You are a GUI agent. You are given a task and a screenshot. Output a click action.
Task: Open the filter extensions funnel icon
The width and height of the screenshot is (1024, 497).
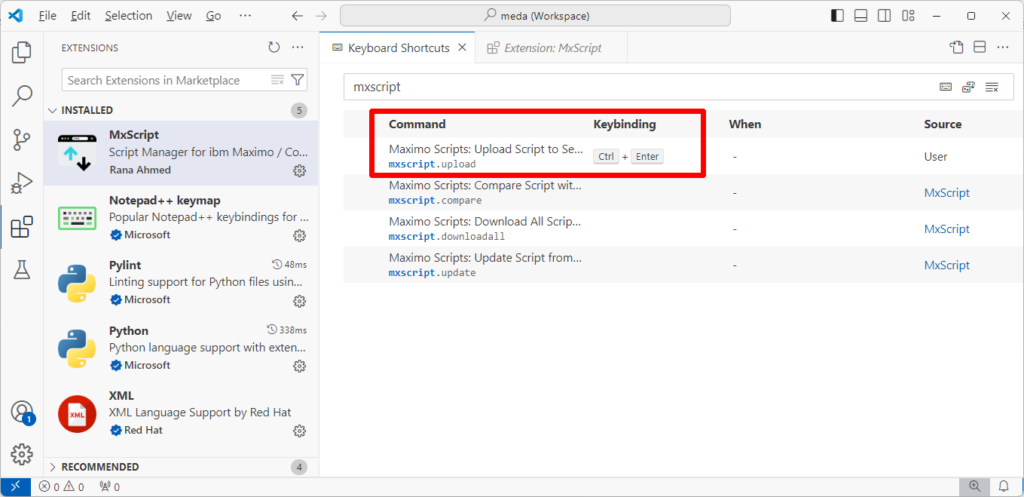pos(297,80)
